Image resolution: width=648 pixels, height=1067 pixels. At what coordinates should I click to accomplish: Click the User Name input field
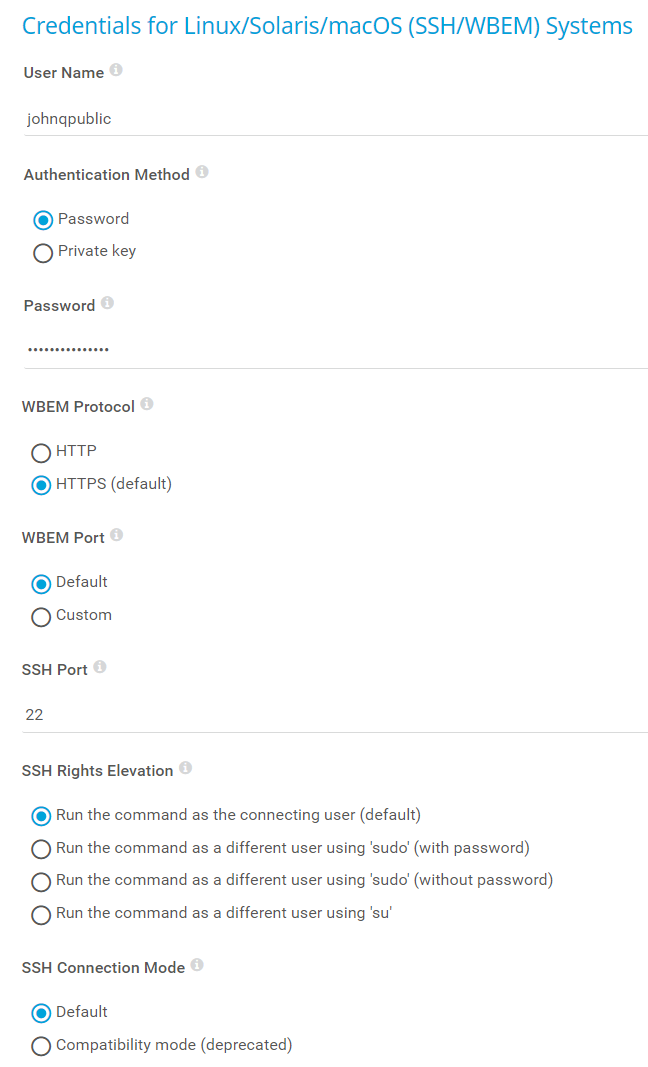334,119
